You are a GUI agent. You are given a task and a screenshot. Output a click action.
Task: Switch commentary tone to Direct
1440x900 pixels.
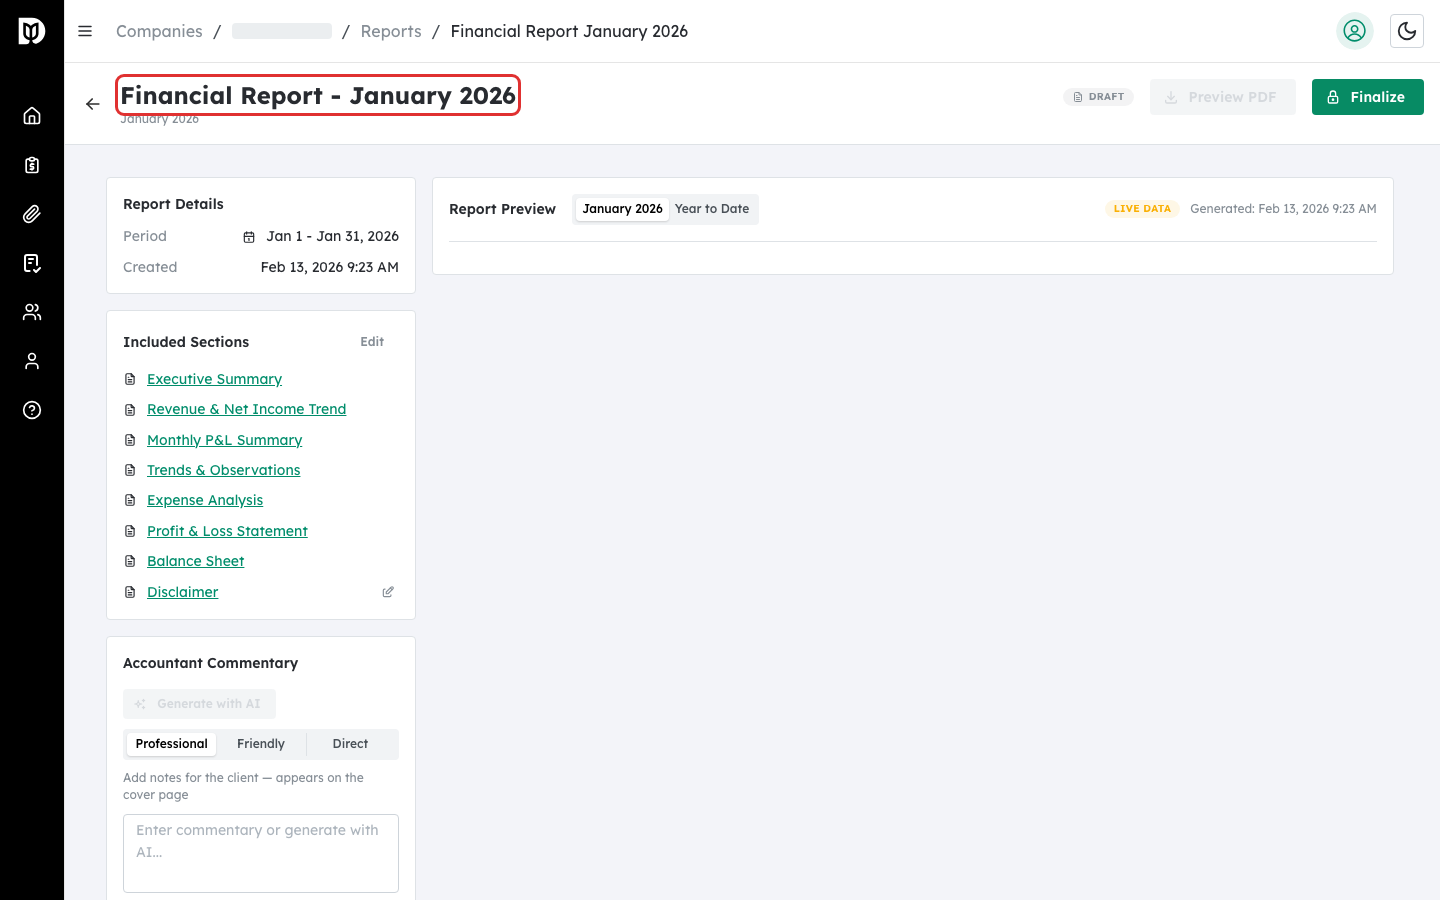[350, 743]
